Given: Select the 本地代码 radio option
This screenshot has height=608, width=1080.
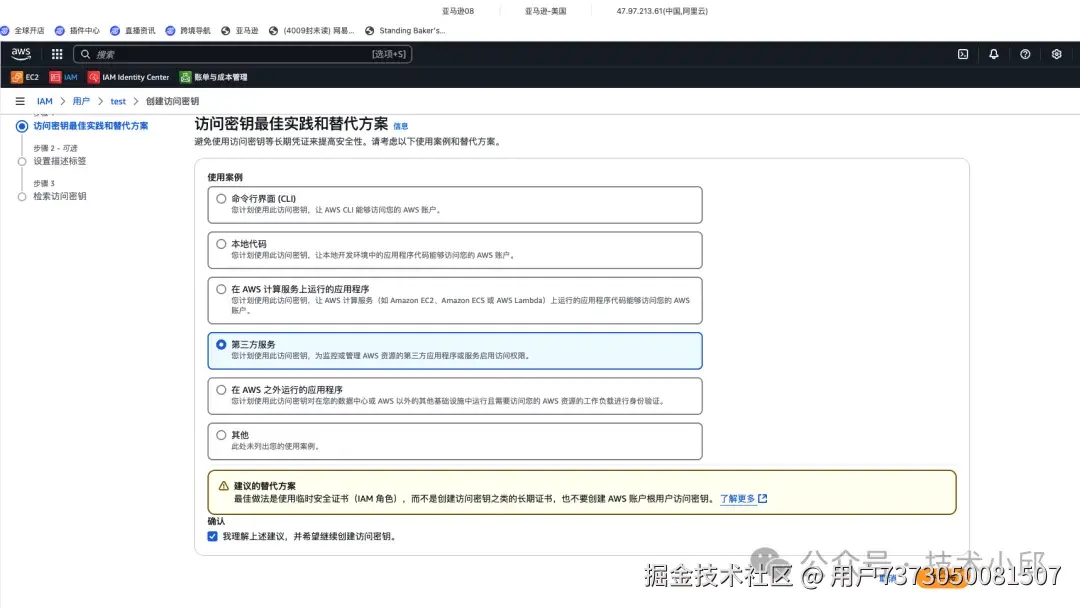Looking at the screenshot, I should pyautogui.click(x=221, y=244).
